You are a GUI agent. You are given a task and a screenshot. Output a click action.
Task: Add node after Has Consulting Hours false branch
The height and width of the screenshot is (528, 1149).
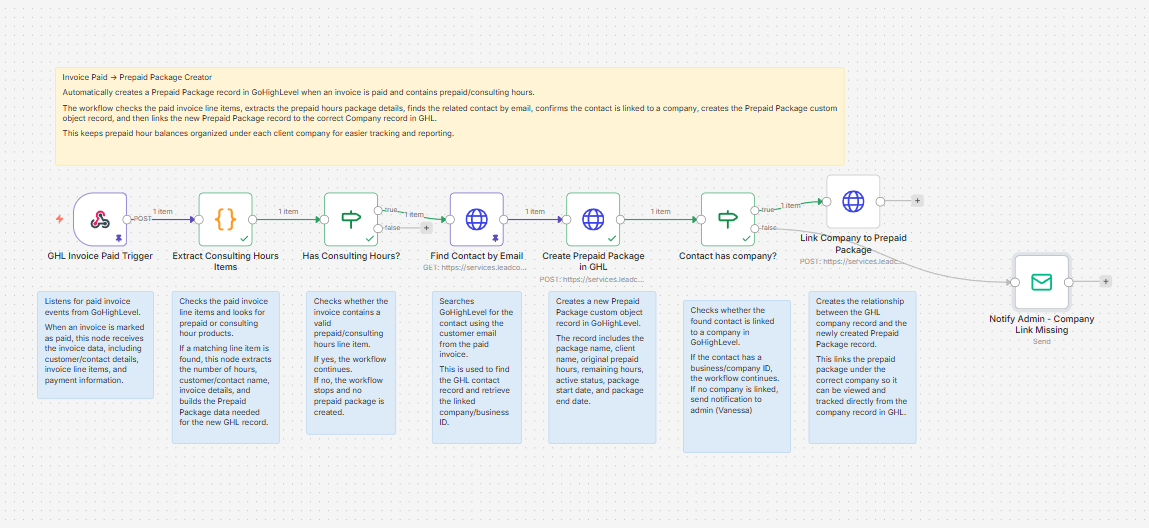coord(426,228)
